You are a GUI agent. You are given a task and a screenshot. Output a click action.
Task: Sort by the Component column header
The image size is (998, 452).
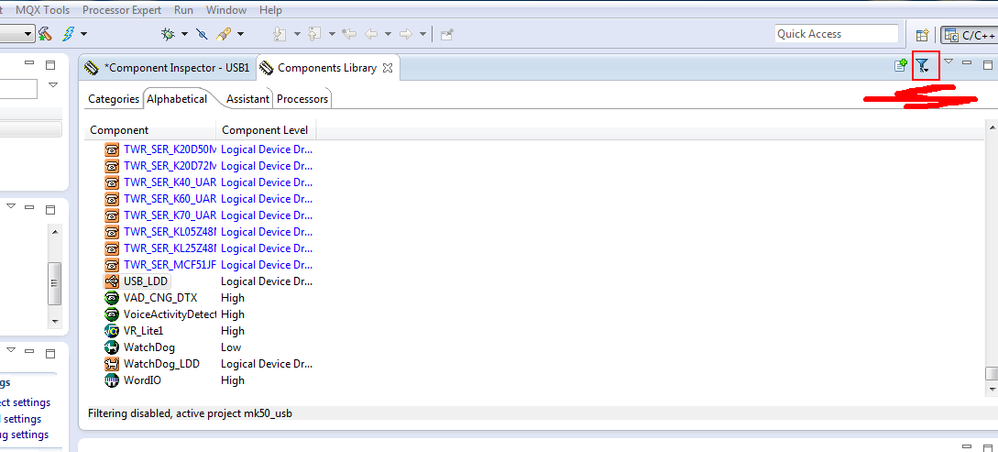point(150,130)
